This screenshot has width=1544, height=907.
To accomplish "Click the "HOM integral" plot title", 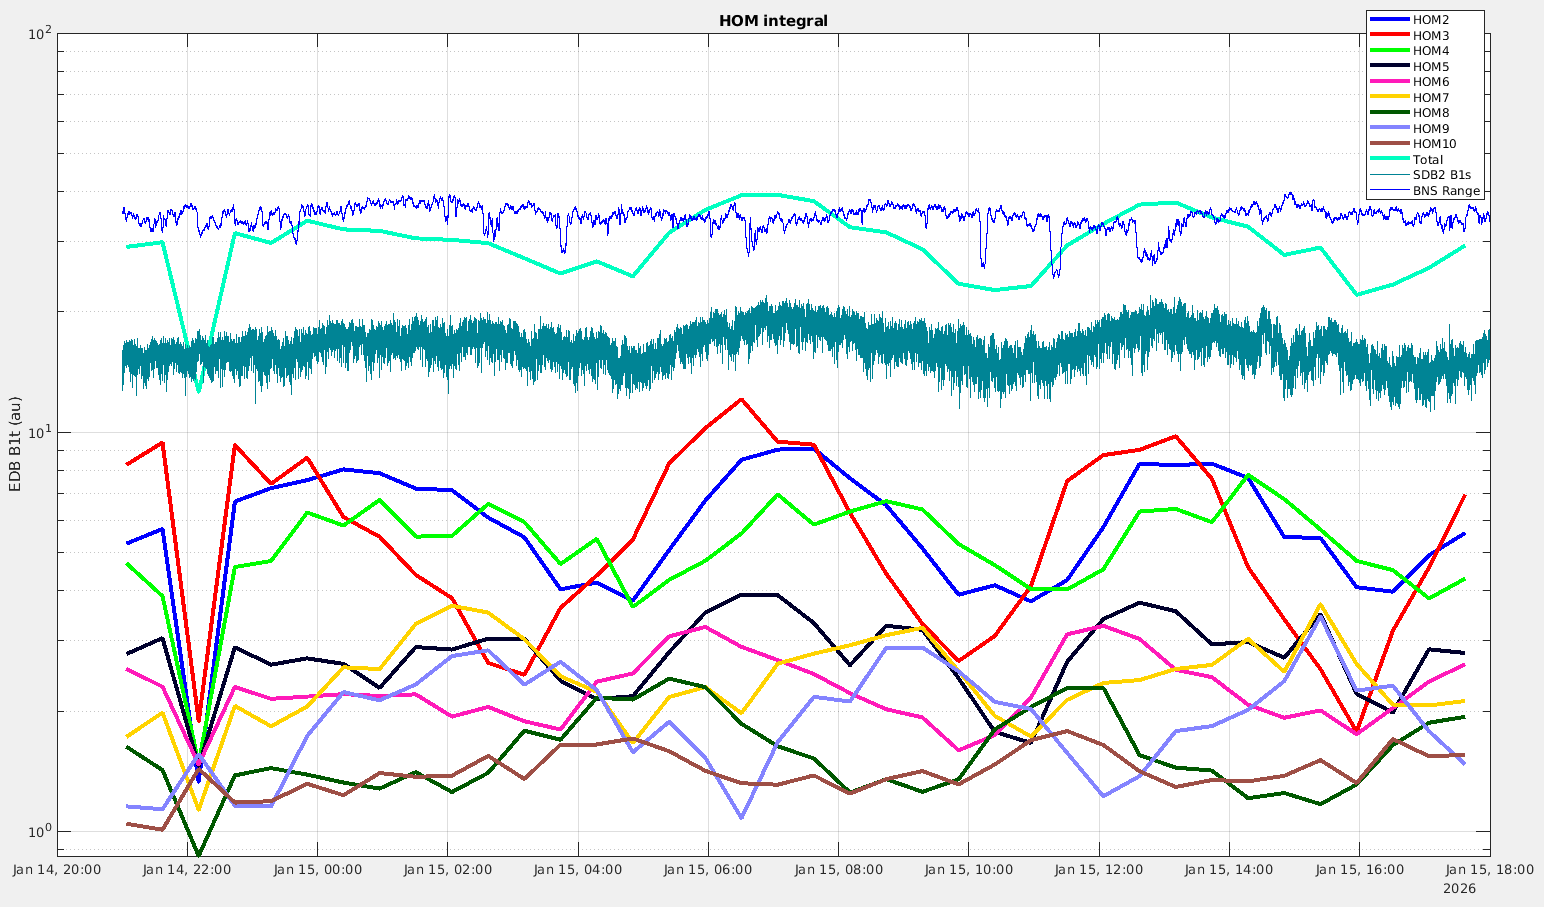I will pyautogui.click(x=773, y=21).
